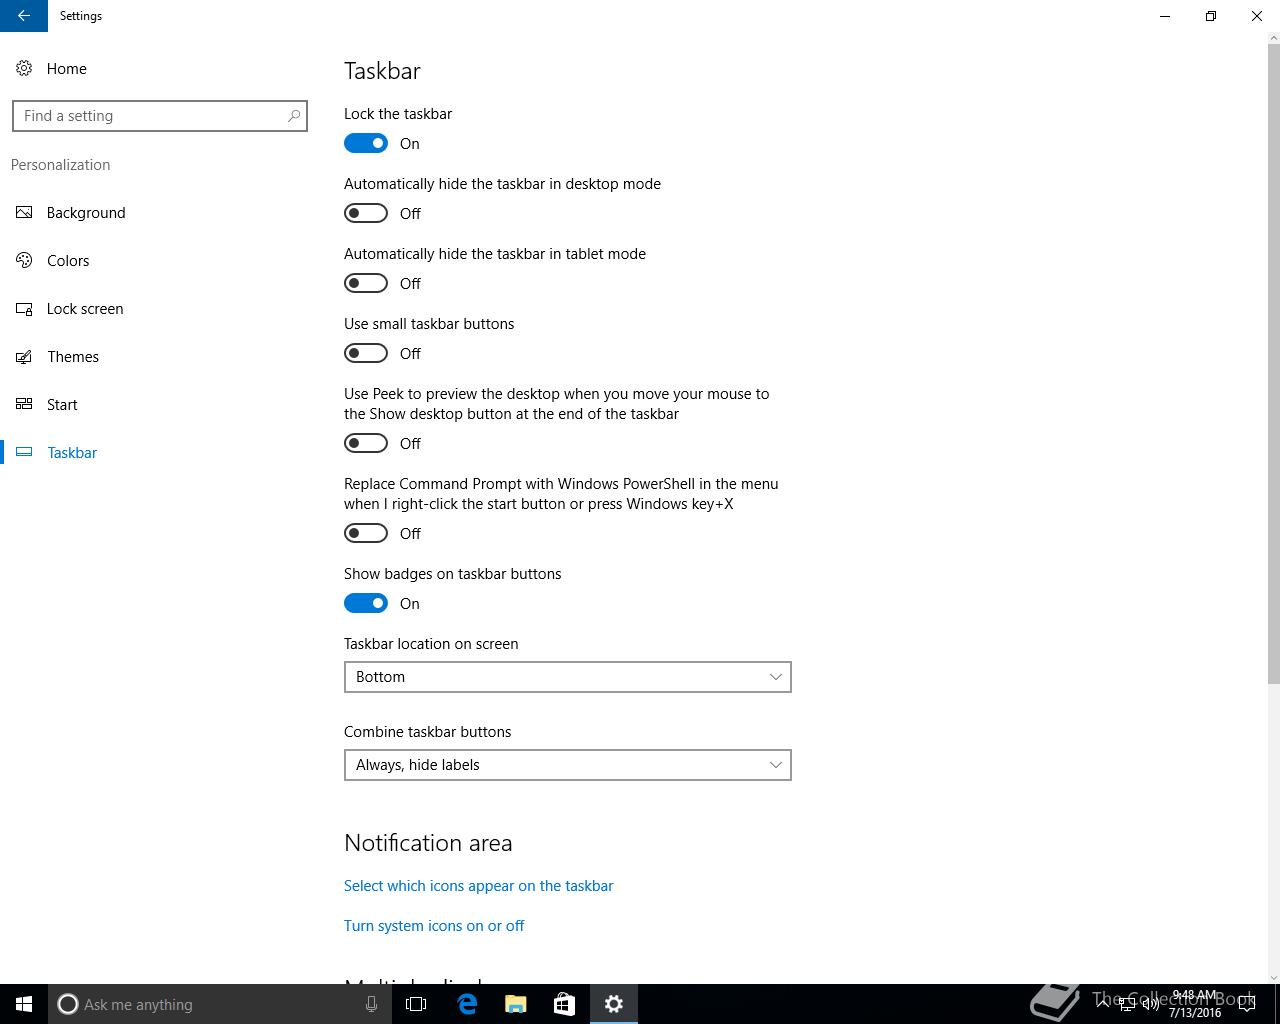Select the Start tiles icon
The image size is (1280, 1024).
tap(24, 405)
